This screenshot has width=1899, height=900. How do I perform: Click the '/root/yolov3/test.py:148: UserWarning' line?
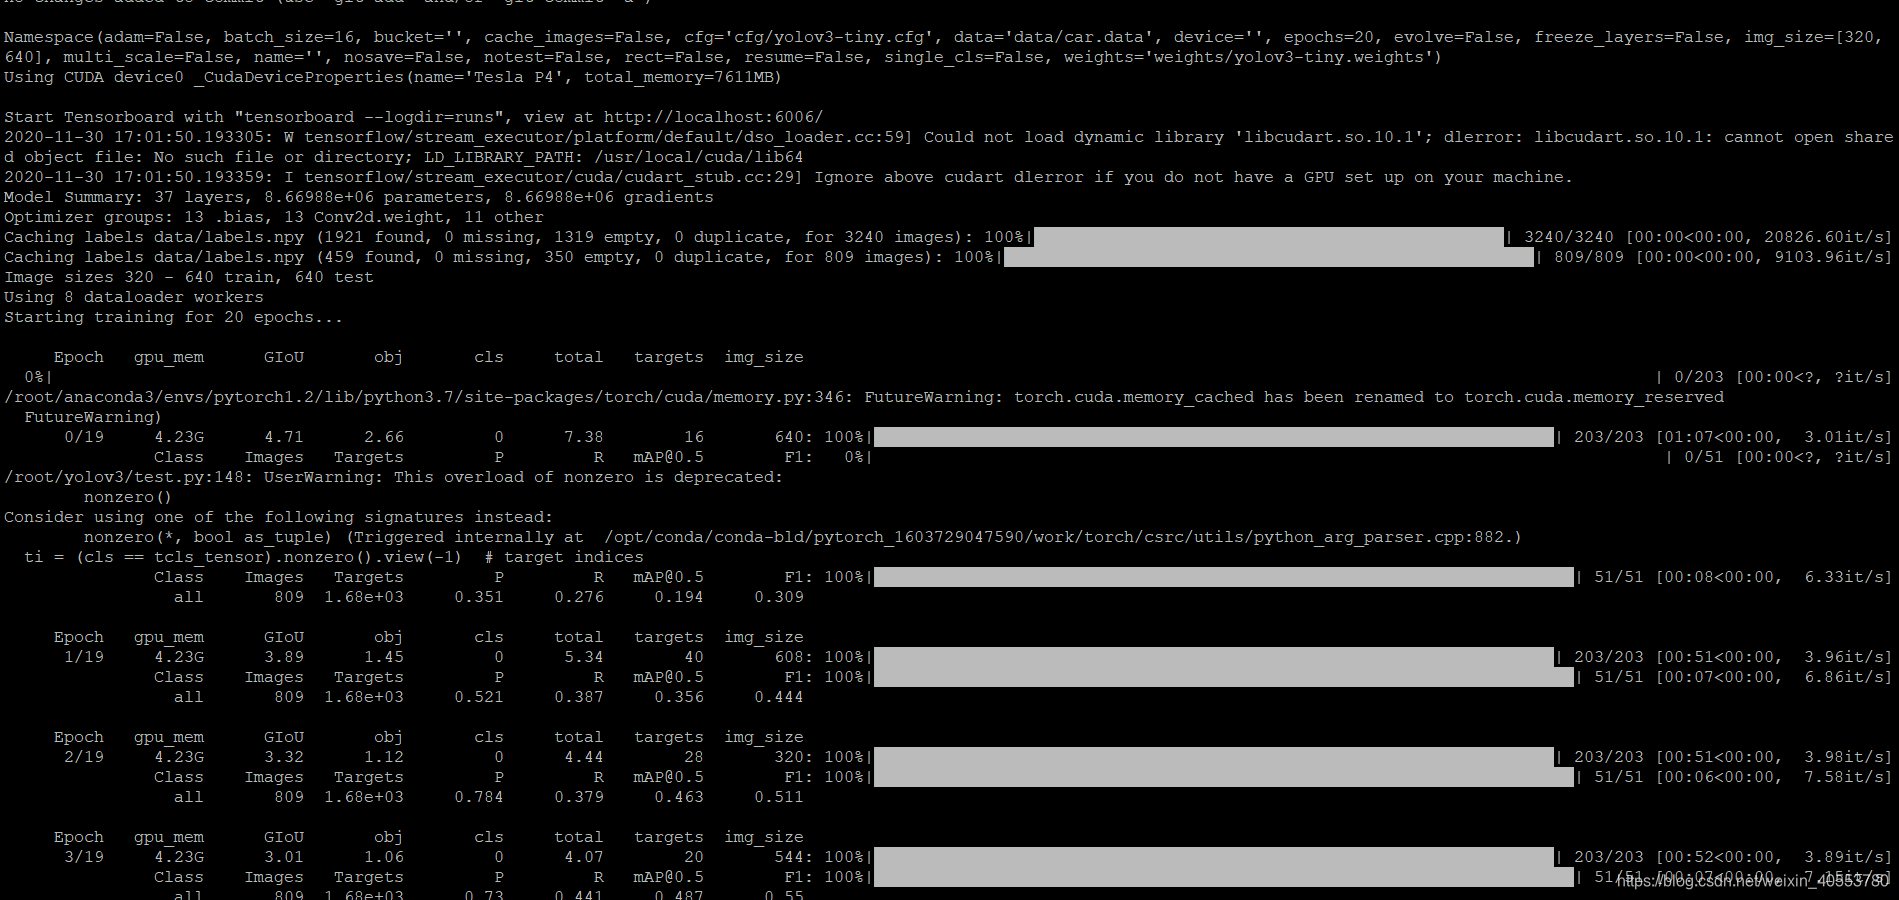(394, 477)
